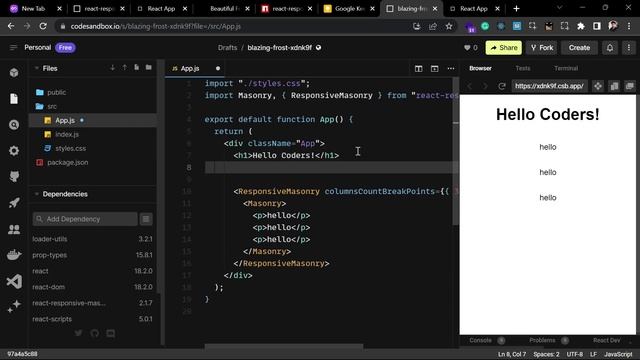Open the Configuration gear icon in sidebar

(x=14, y=151)
